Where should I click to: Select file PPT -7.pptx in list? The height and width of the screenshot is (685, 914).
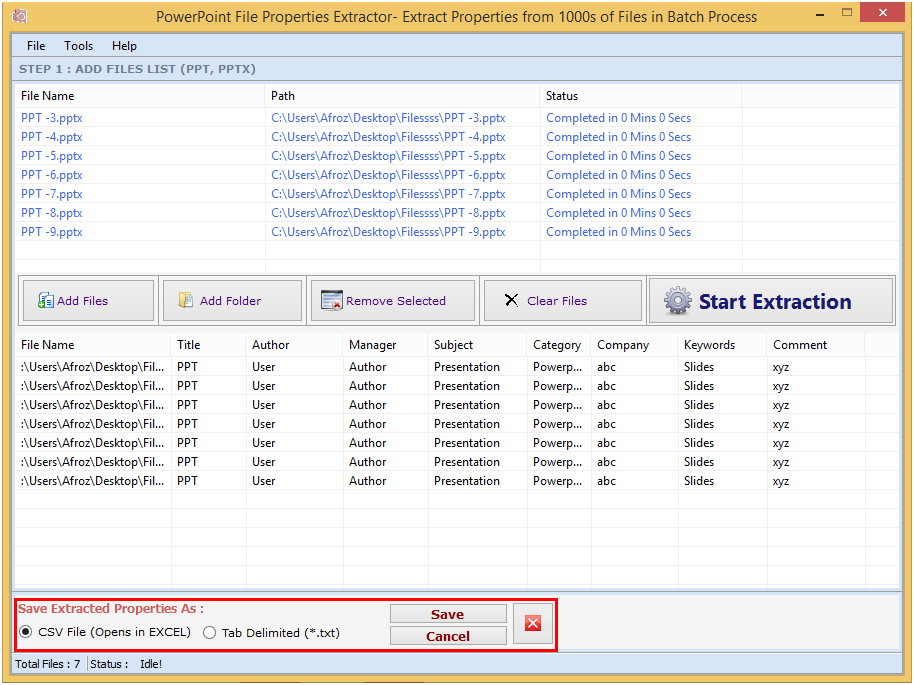pyautogui.click(x=52, y=194)
